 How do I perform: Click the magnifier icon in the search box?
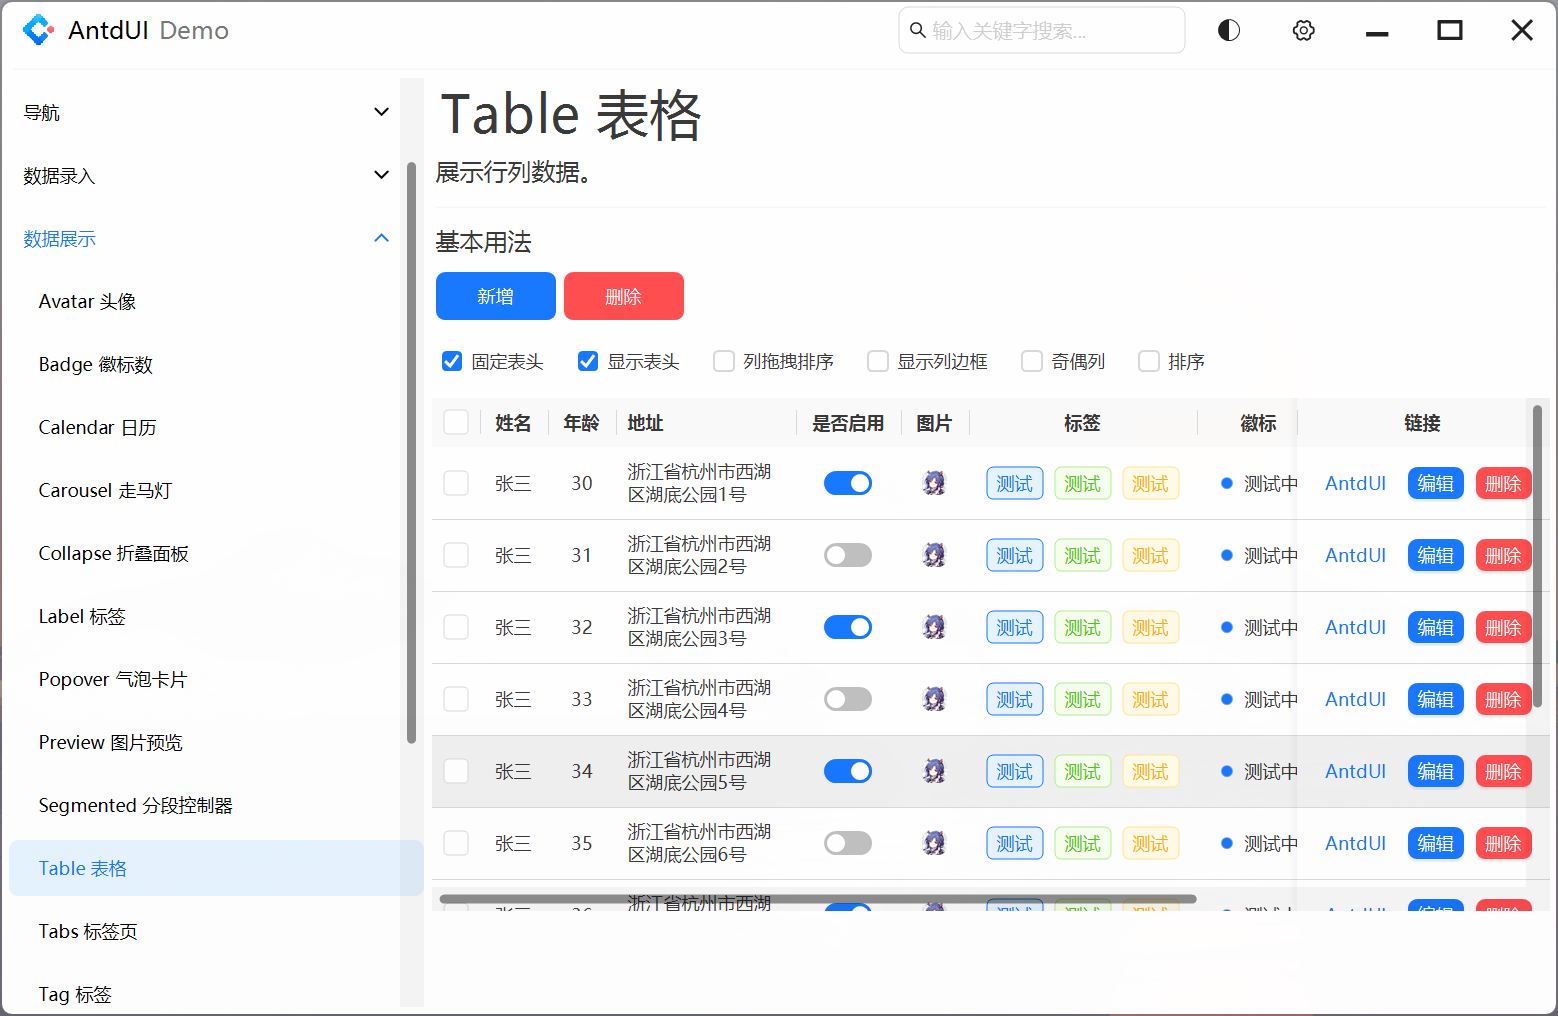click(x=918, y=30)
